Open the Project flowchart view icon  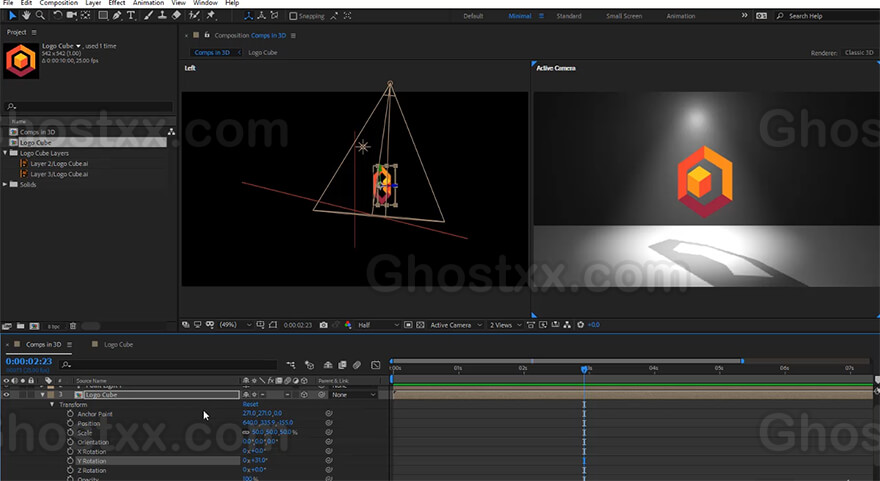[x=171, y=132]
